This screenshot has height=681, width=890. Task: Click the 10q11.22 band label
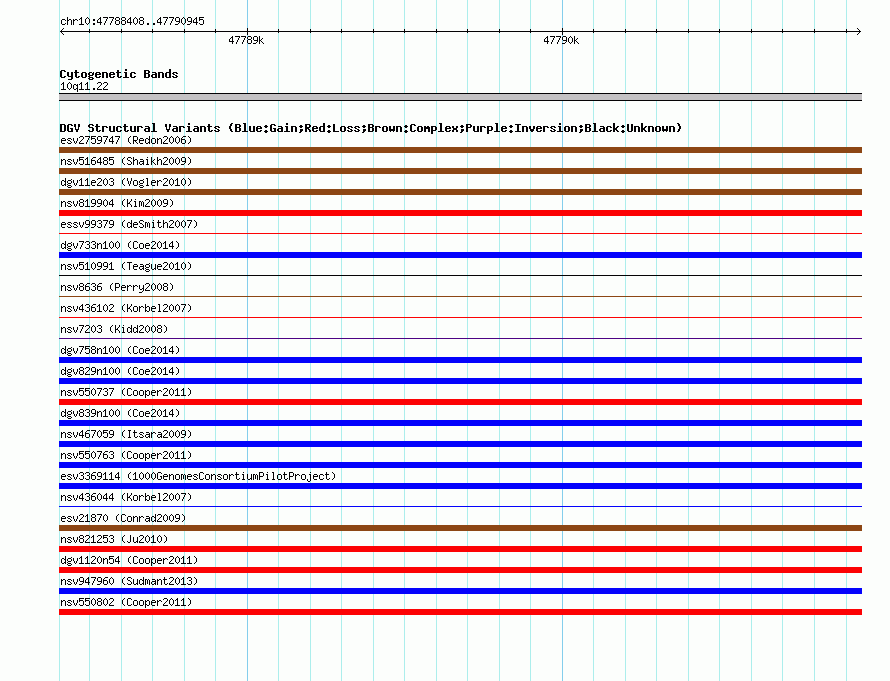[84, 86]
